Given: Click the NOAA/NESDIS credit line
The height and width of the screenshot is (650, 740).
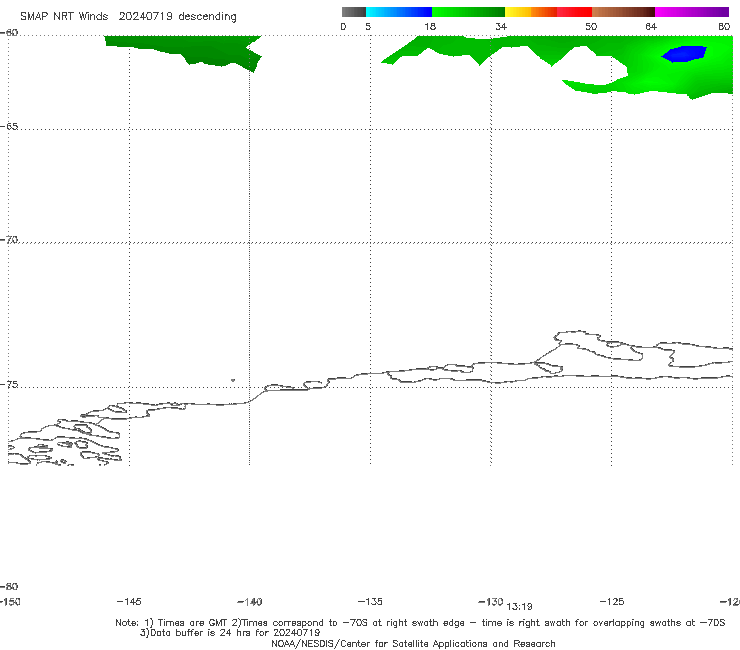Looking at the screenshot, I should (413, 643).
